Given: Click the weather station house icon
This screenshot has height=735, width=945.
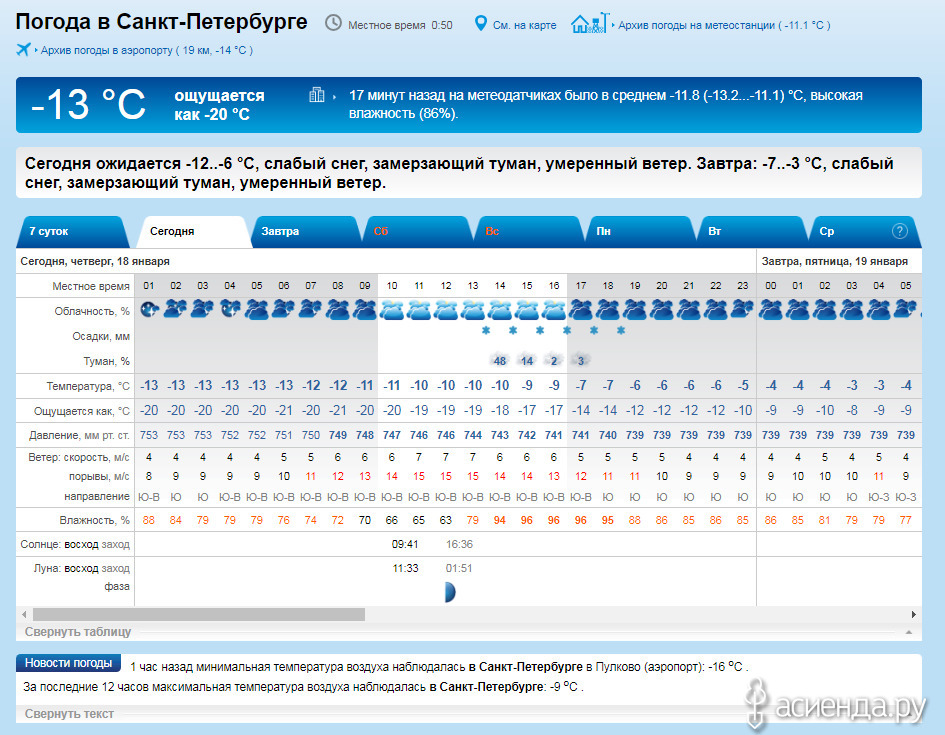Looking at the screenshot, I should [x=590, y=23].
